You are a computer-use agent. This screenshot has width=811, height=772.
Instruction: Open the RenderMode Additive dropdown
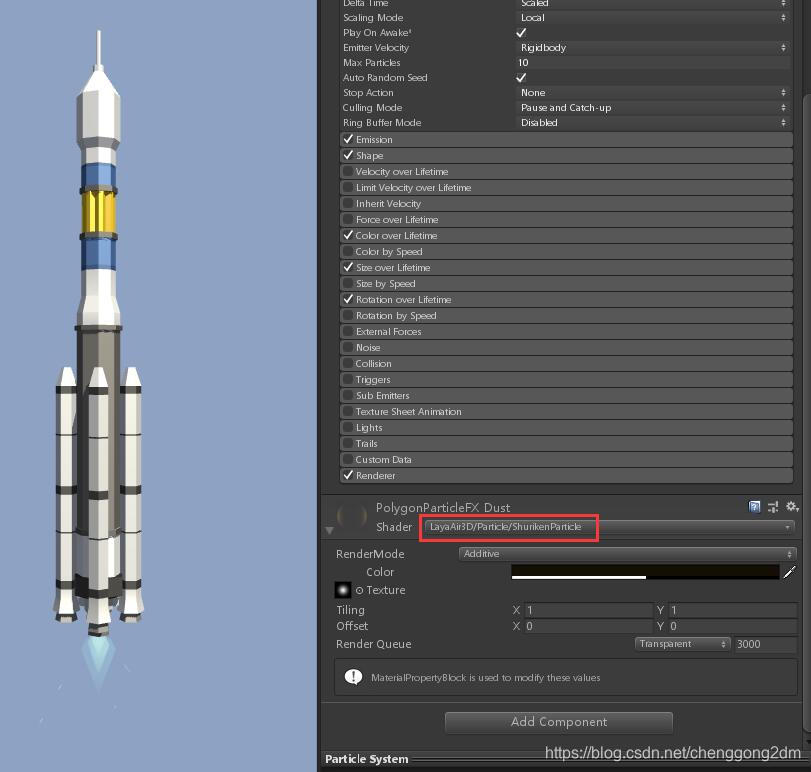pos(625,553)
